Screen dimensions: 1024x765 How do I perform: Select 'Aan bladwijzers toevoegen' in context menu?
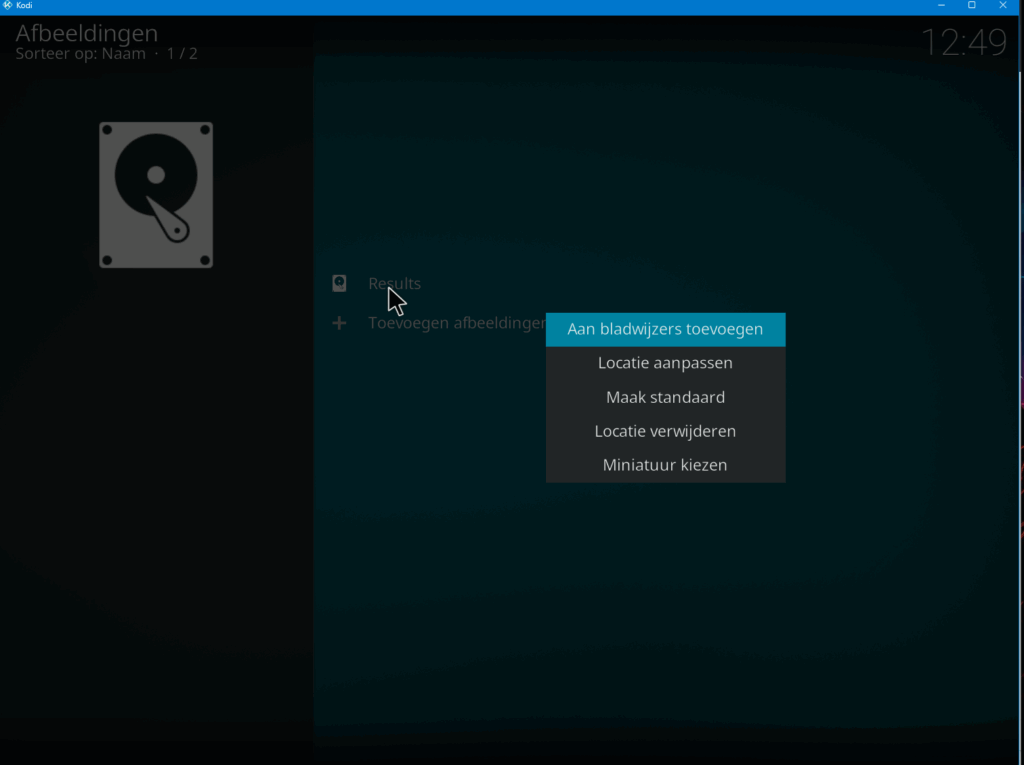click(x=665, y=329)
